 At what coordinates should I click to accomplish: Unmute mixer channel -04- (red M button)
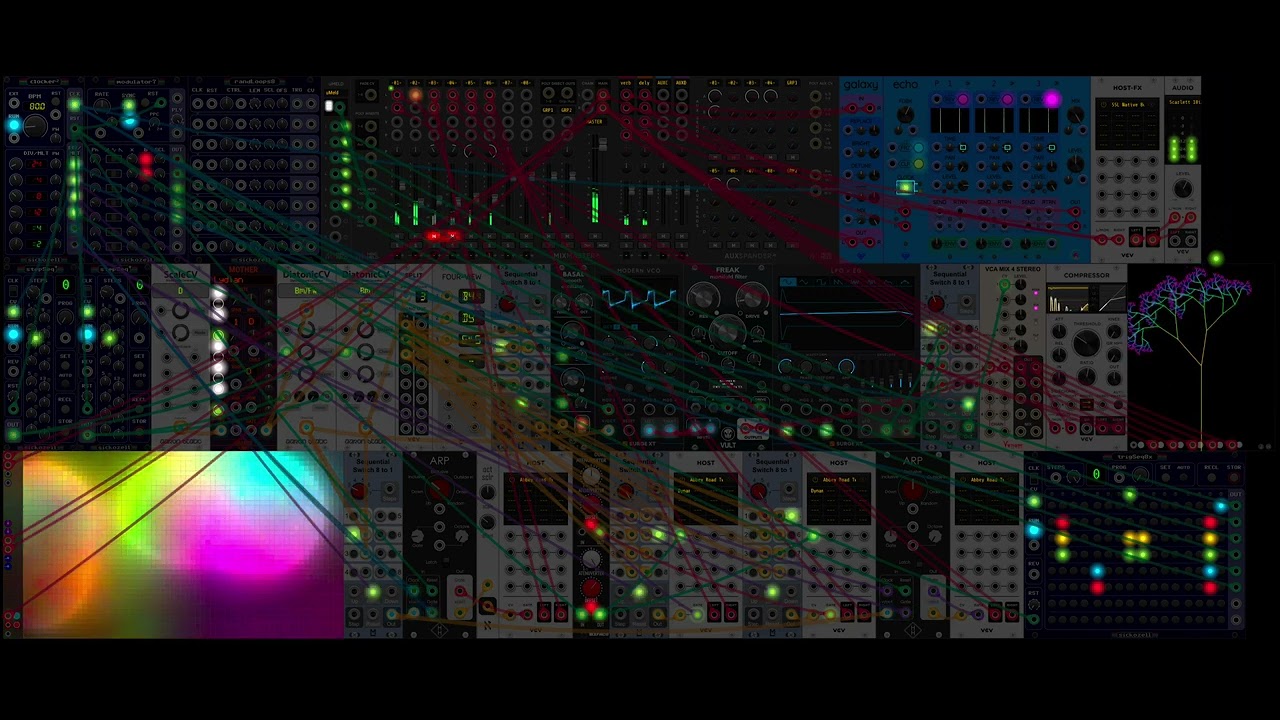pos(453,237)
